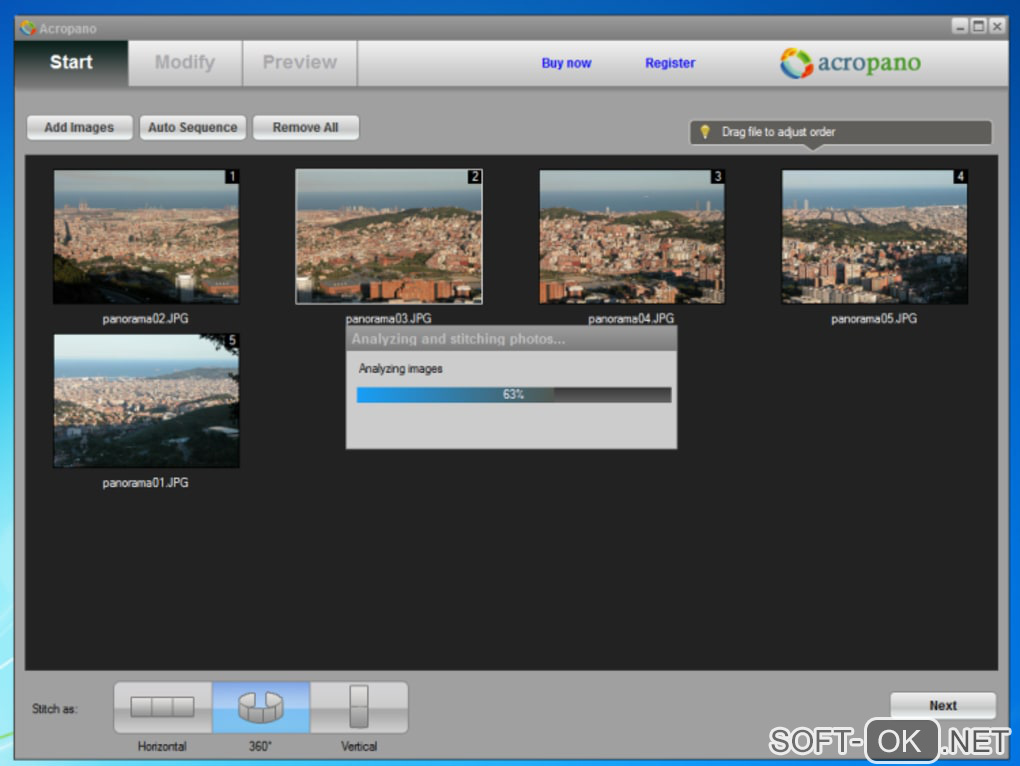This screenshot has height=766, width=1020.
Task: Click the panorama02.JPG file name label
Action: click(146, 319)
